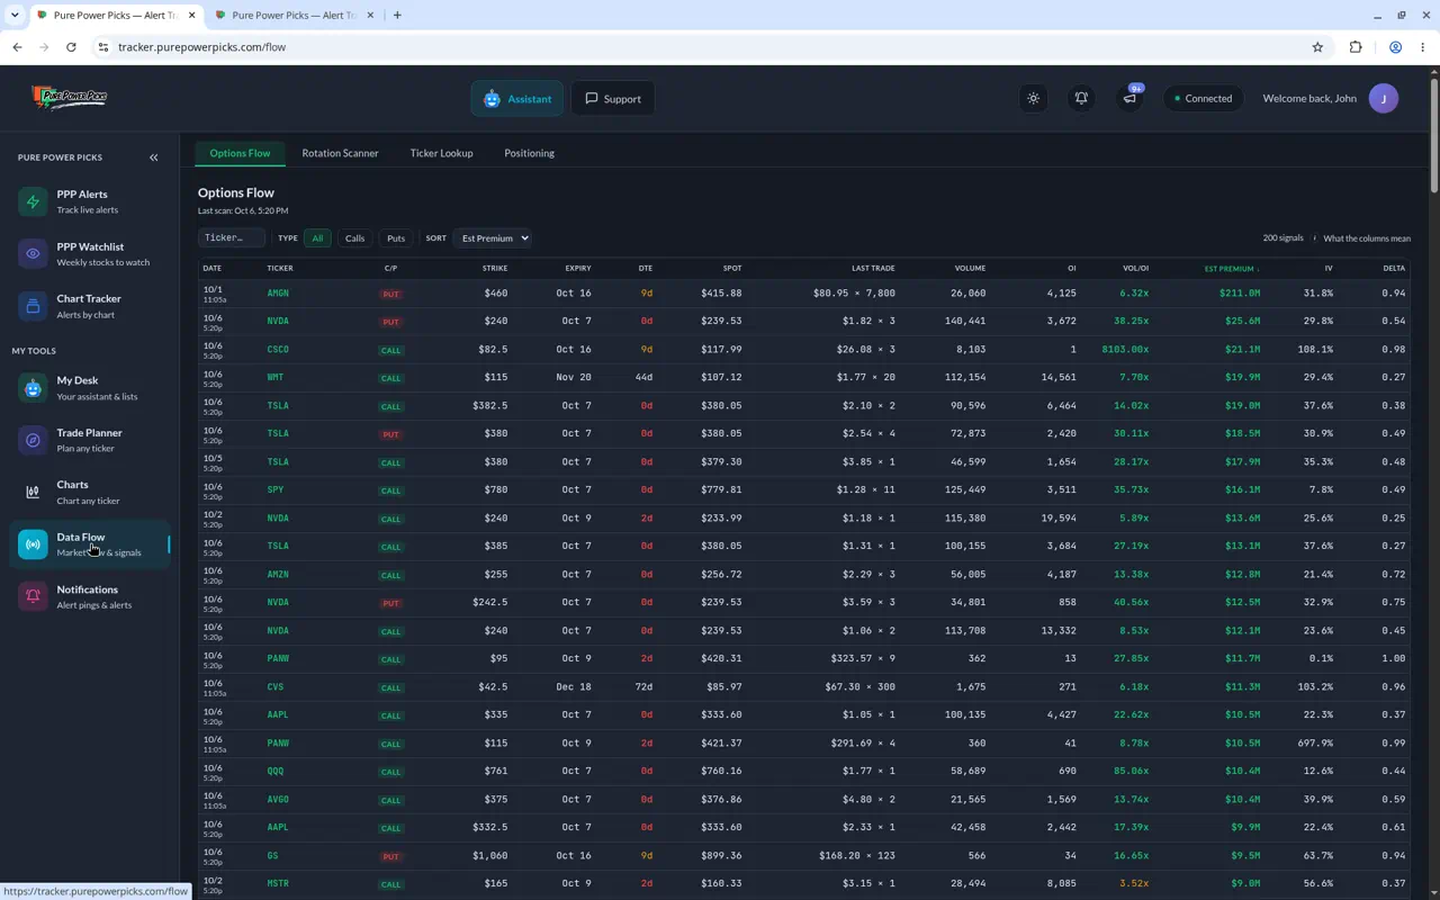Switch to the second Pure Power Picks browser tab
This screenshot has width=1440, height=900.
[293, 15]
